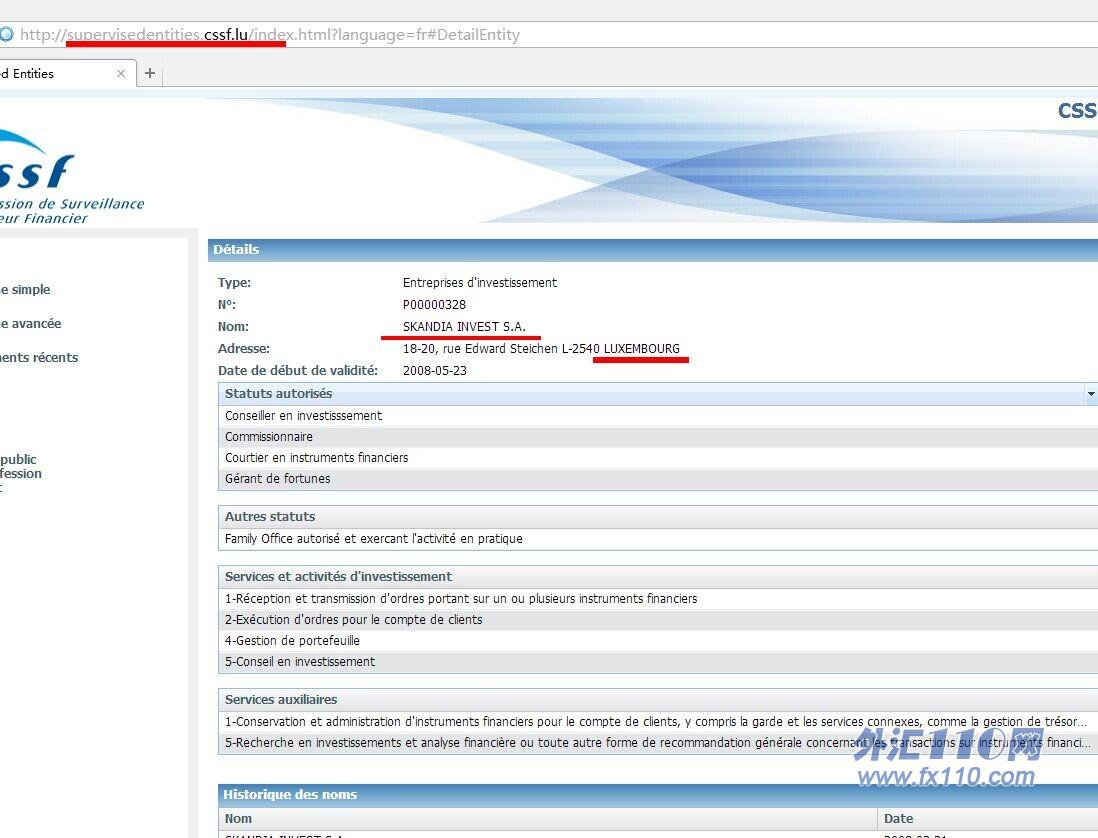This screenshot has height=838, width=1098.
Task: Select 5-Recherche en investissements row
Action: pos(658,742)
